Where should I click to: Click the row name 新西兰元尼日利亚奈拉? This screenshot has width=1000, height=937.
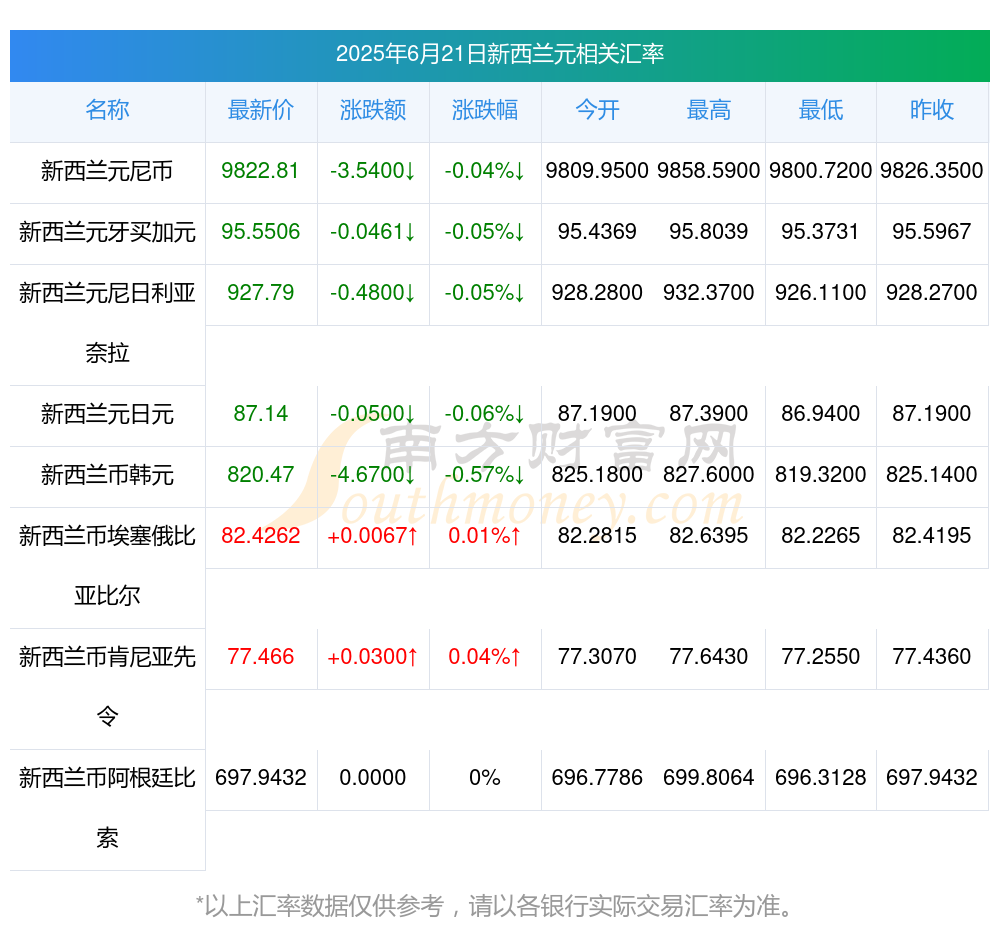(107, 323)
